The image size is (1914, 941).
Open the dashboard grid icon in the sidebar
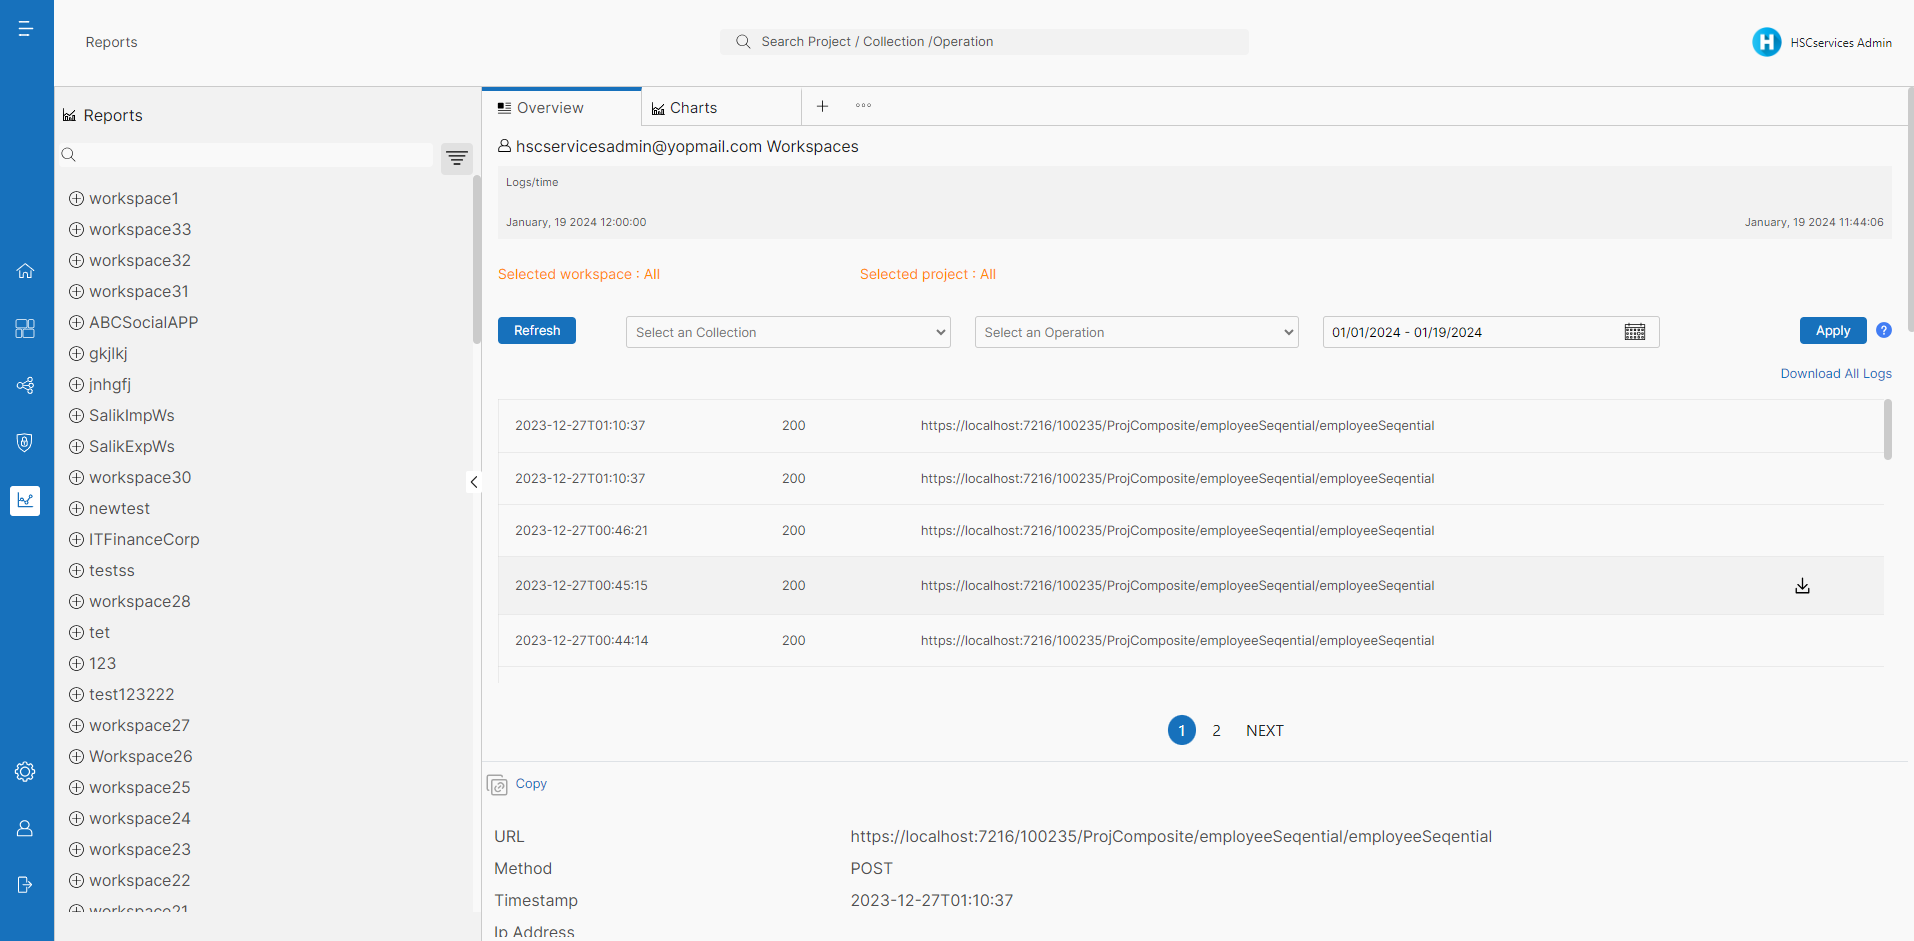click(26, 328)
